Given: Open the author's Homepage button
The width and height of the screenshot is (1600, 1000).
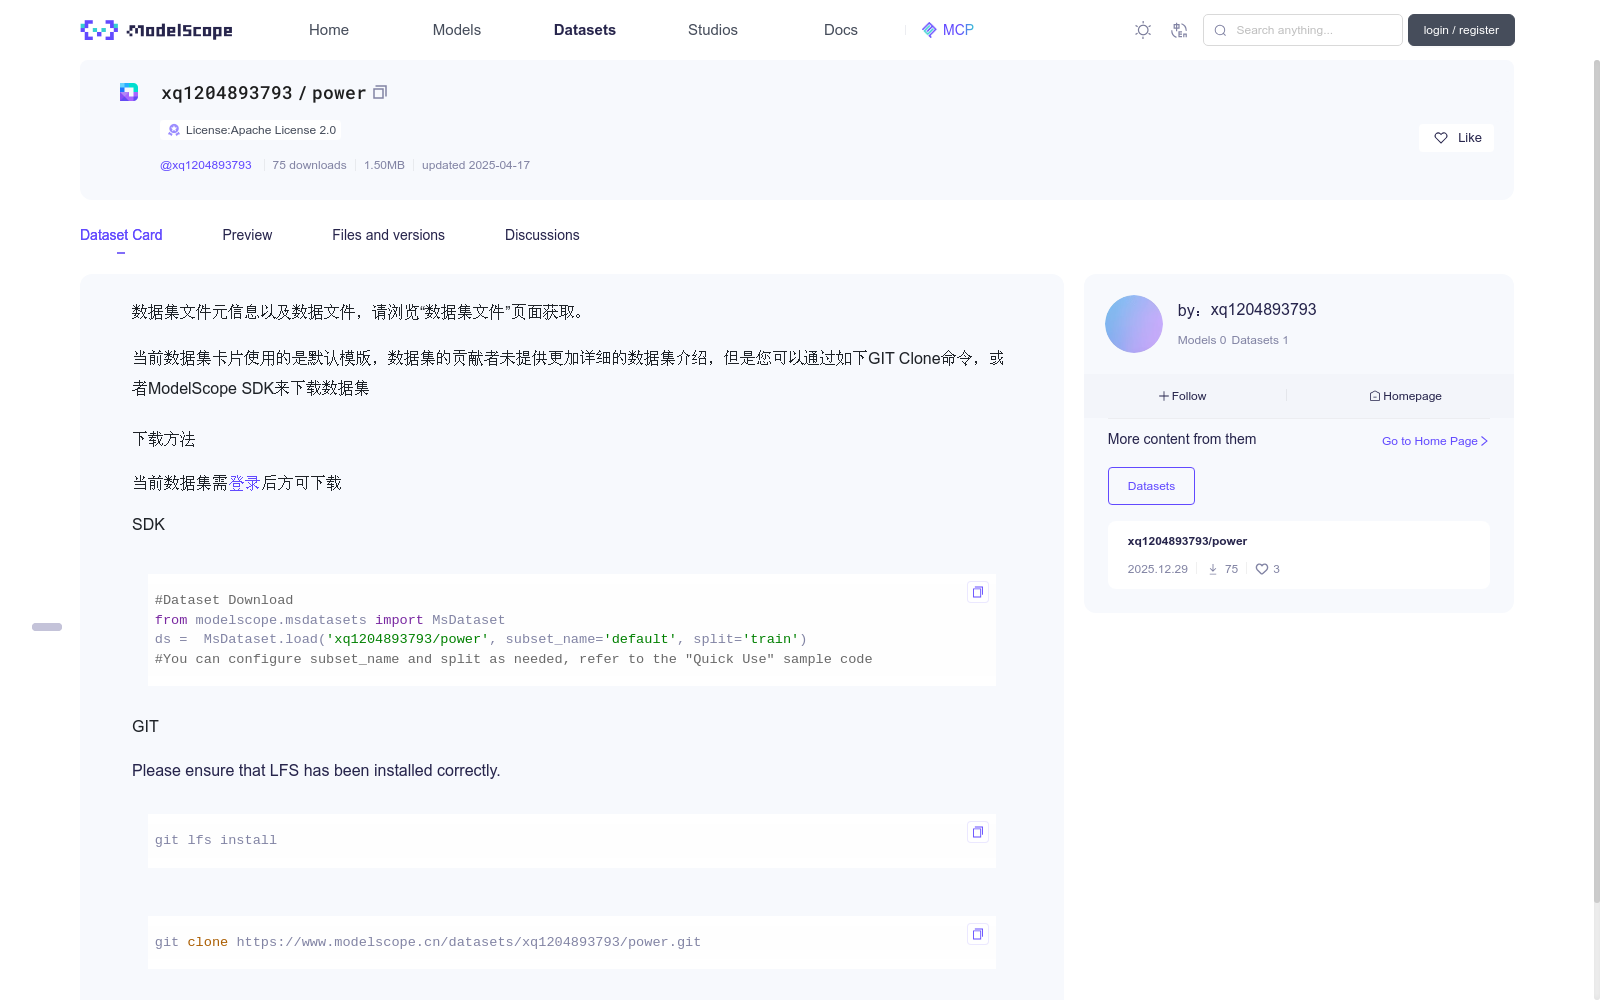Looking at the screenshot, I should click(1405, 396).
